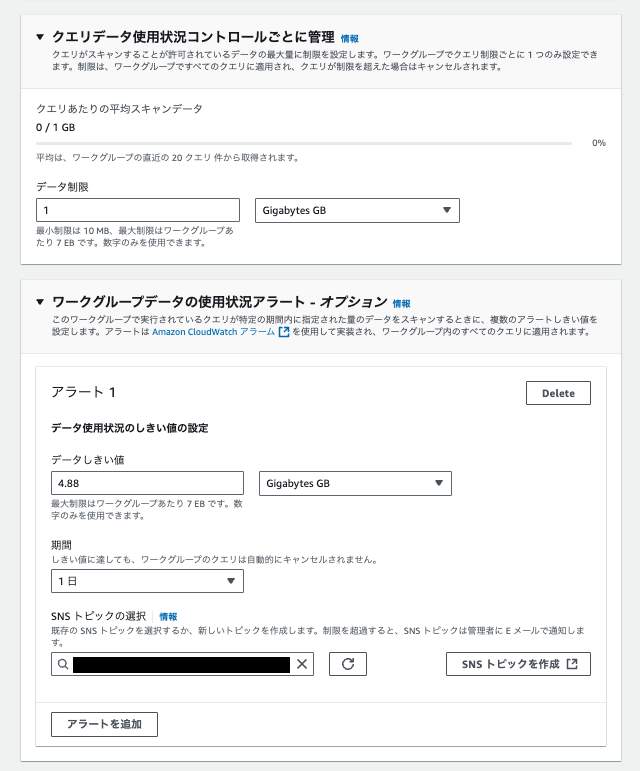Open 情報 link beside クエリデータ使用状況コントロール heading
The height and width of the screenshot is (771, 640).
(x=349, y=38)
